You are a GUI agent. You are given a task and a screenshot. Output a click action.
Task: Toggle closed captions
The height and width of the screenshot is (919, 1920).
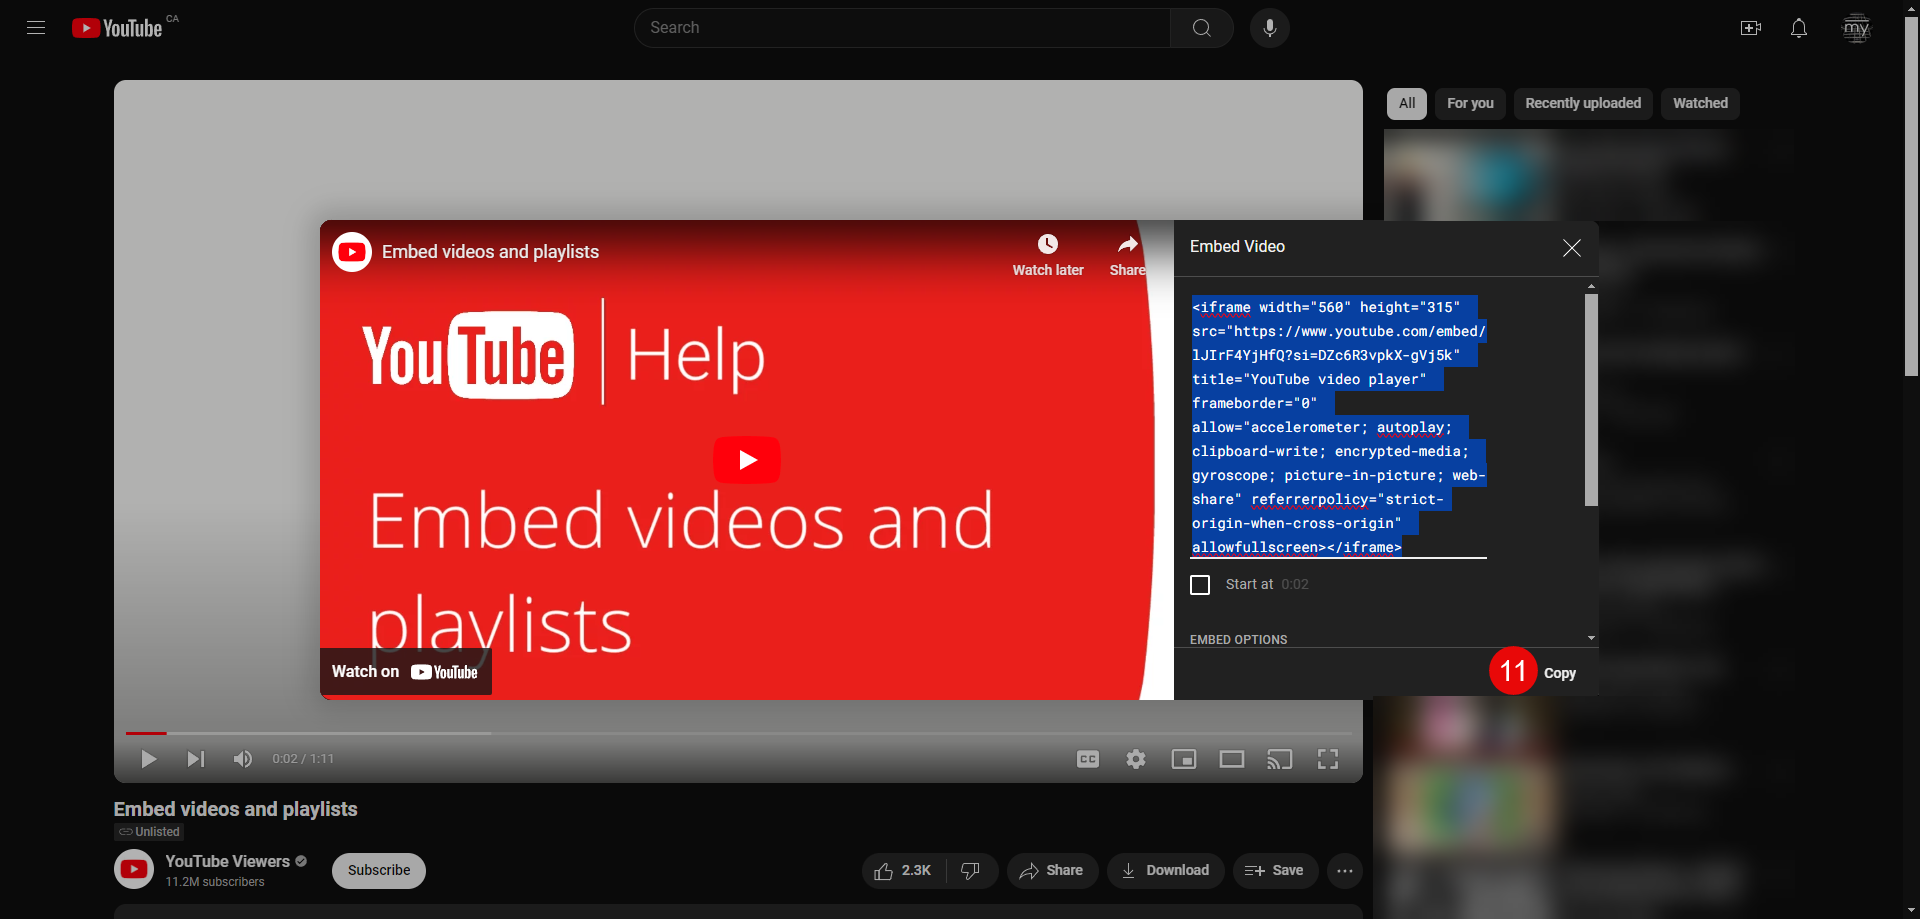(x=1088, y=759)
